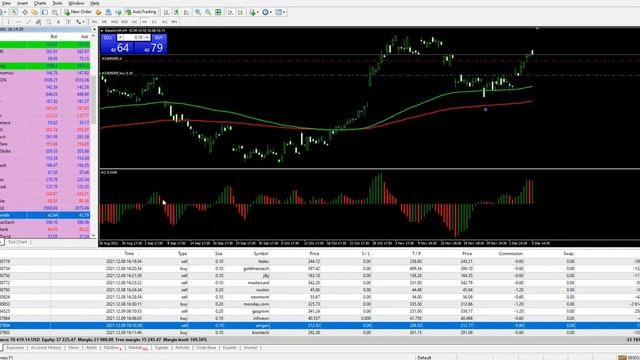Image resolution: width=640 pixels, height=360 pixels.
Task: Increase the one-click trade volume
Action: (x=147, y=38)
